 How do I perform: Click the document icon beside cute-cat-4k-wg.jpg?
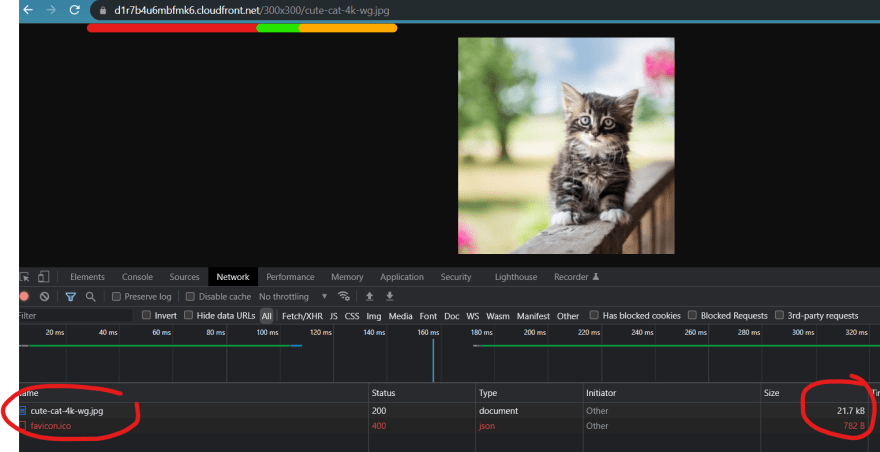pos(23,411)
